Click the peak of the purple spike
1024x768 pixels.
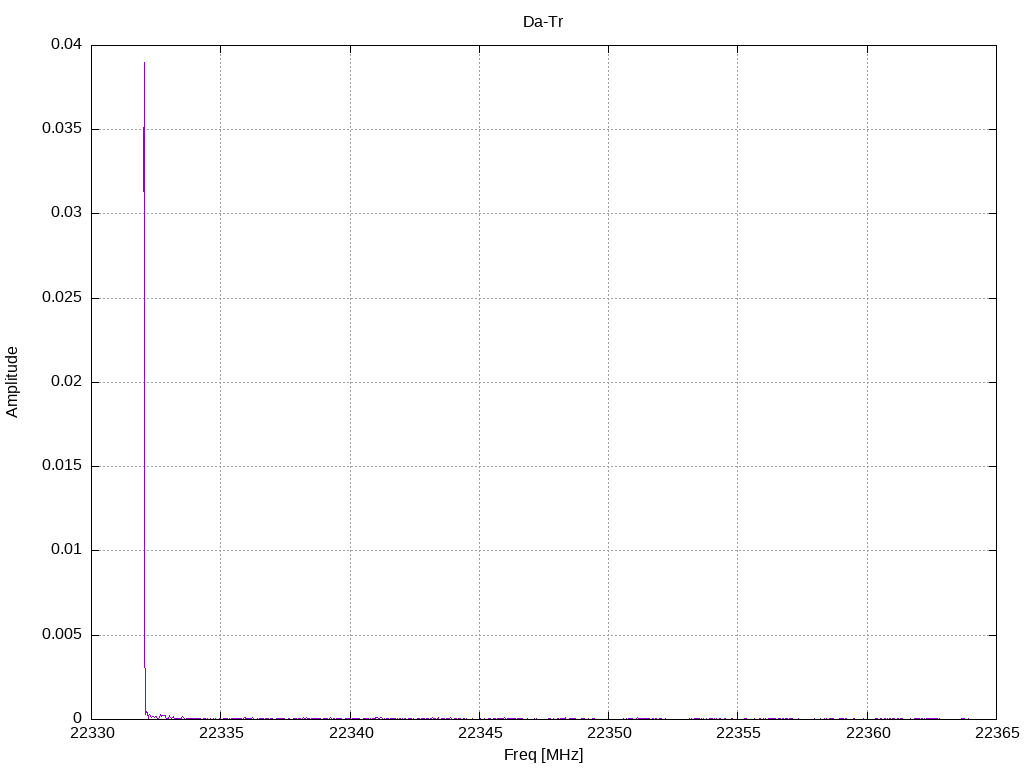[144, 63]
